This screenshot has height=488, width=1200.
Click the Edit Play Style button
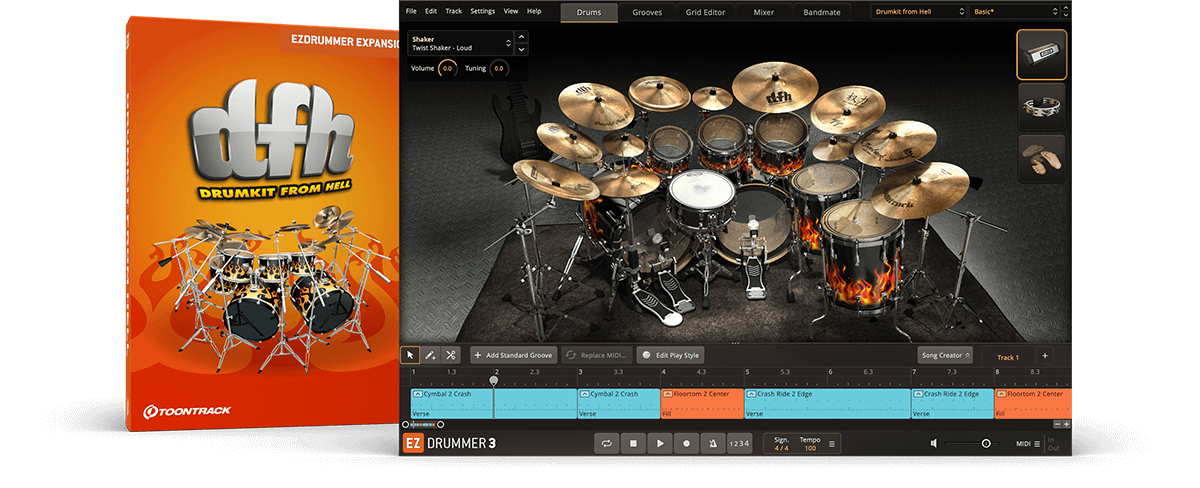tap(670, 355)
